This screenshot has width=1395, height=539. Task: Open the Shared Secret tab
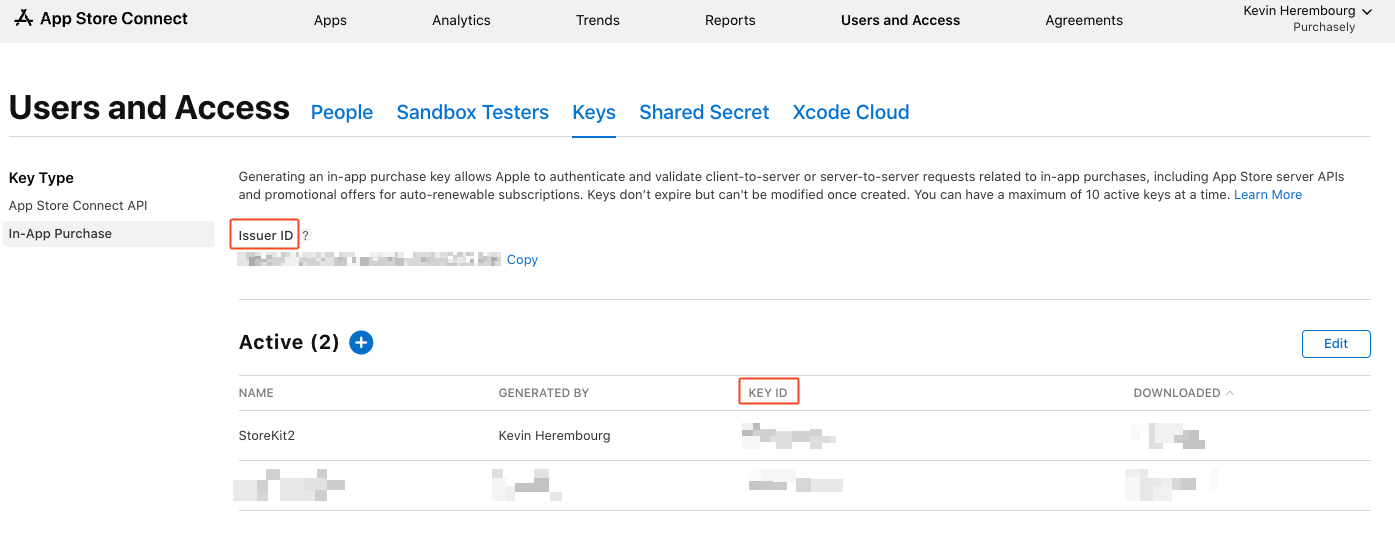pos(704,113)
